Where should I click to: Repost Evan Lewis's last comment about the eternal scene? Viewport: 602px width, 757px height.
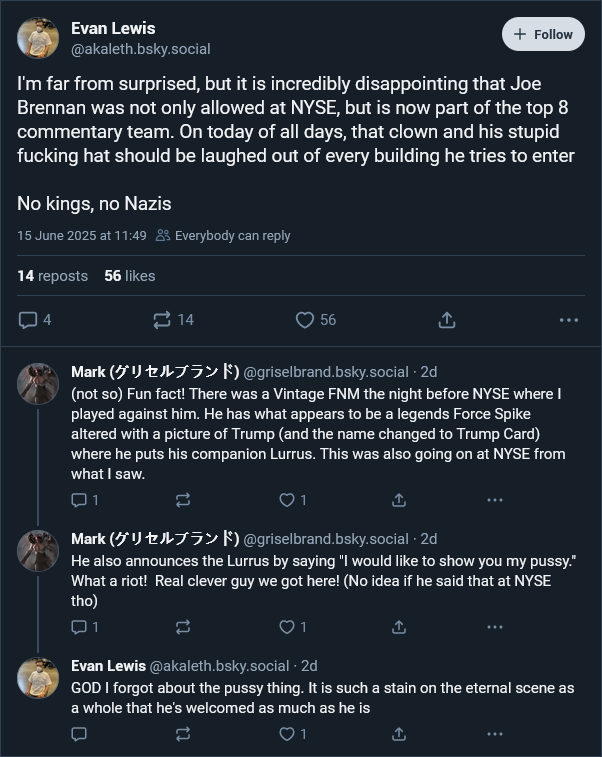click(183, 734)
